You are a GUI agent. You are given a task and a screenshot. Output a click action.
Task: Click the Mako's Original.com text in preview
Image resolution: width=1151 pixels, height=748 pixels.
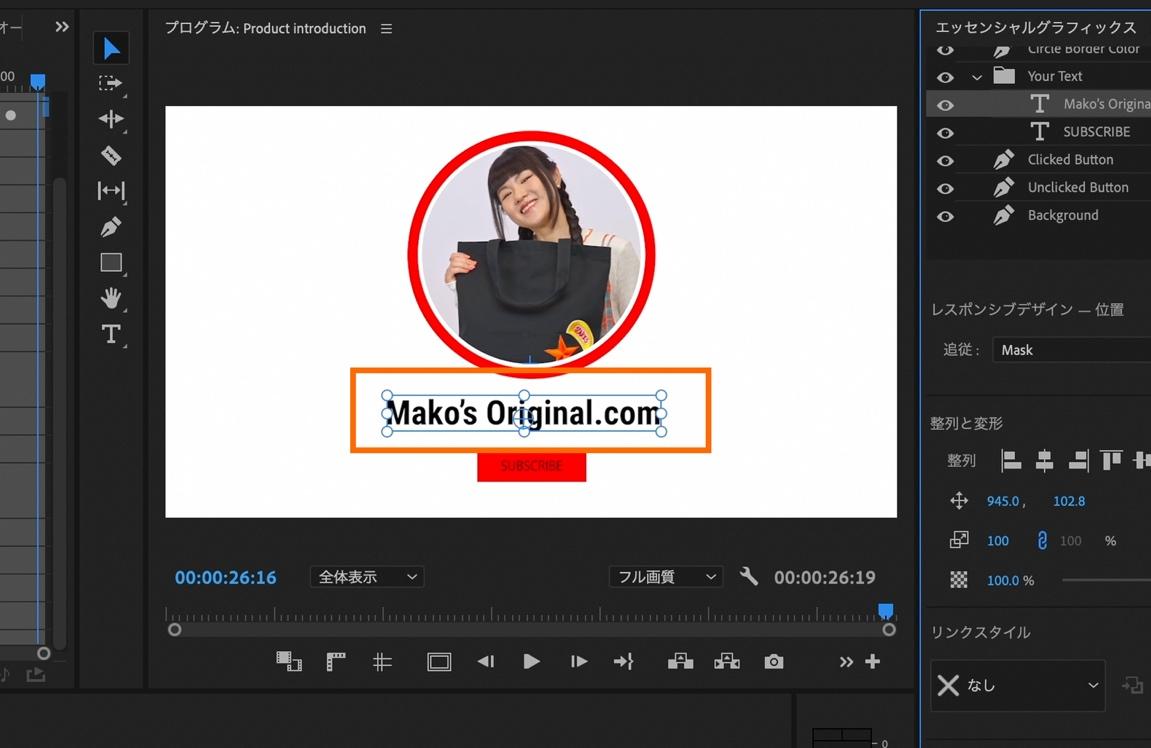tap(524, 413)
